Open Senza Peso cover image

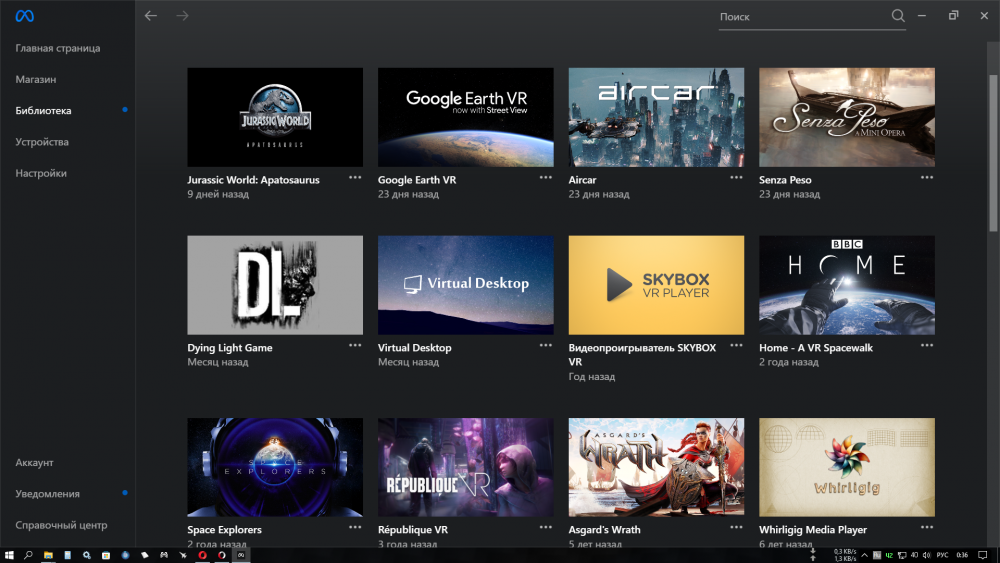(x=847, y=117)
